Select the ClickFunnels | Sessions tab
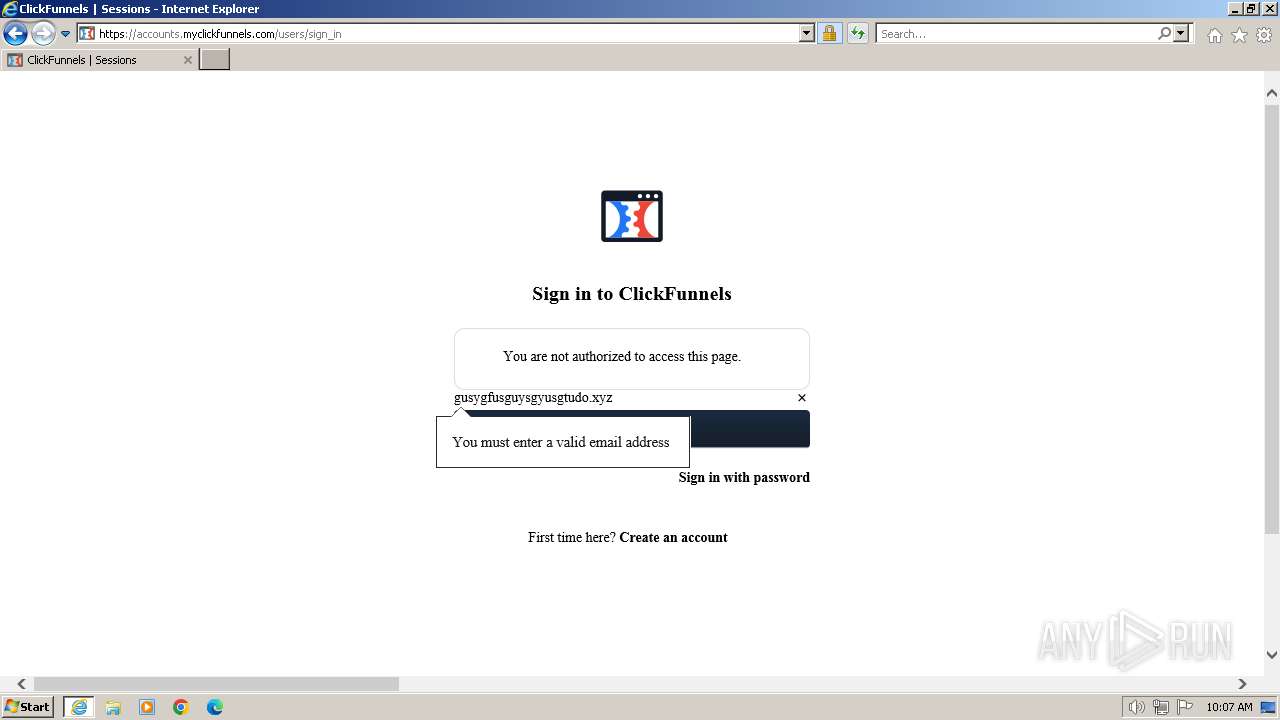The height and width of the screenshot is (720, 1280). pyautogui.click(x=99, y=60)
